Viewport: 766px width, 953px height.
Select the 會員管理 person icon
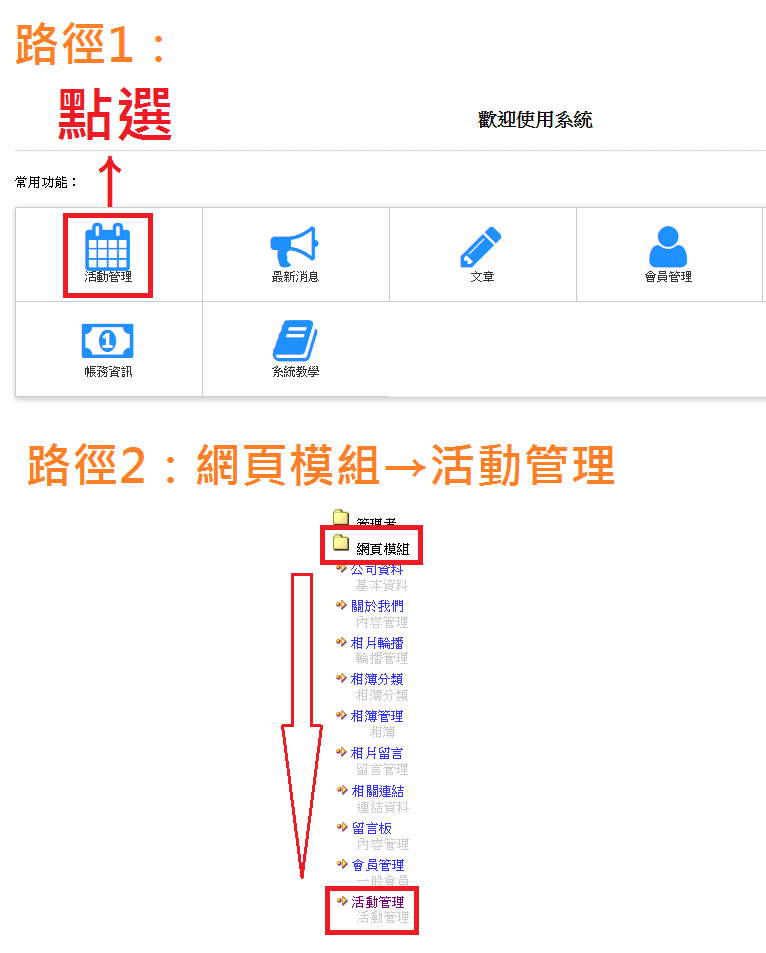click(668, 247)
